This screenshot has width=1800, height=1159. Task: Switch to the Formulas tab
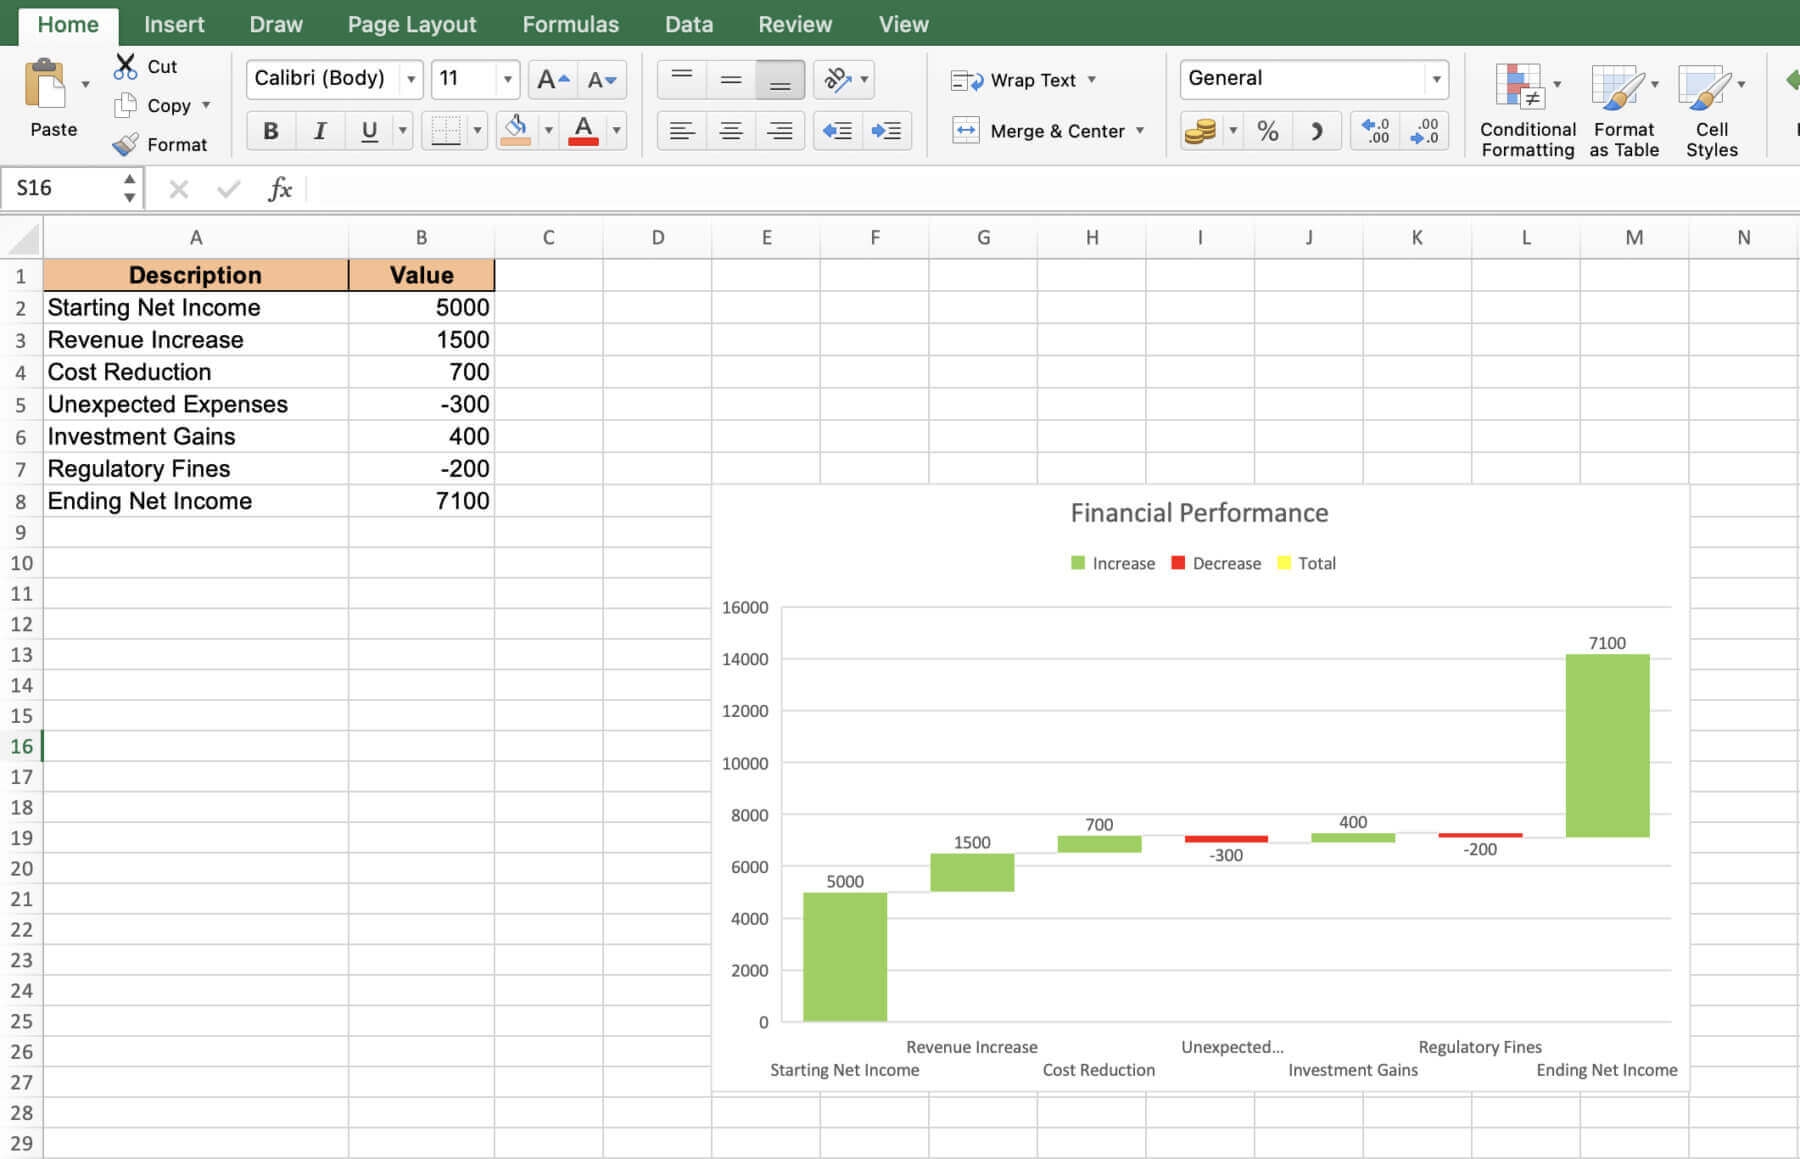[x=570, y=24]
